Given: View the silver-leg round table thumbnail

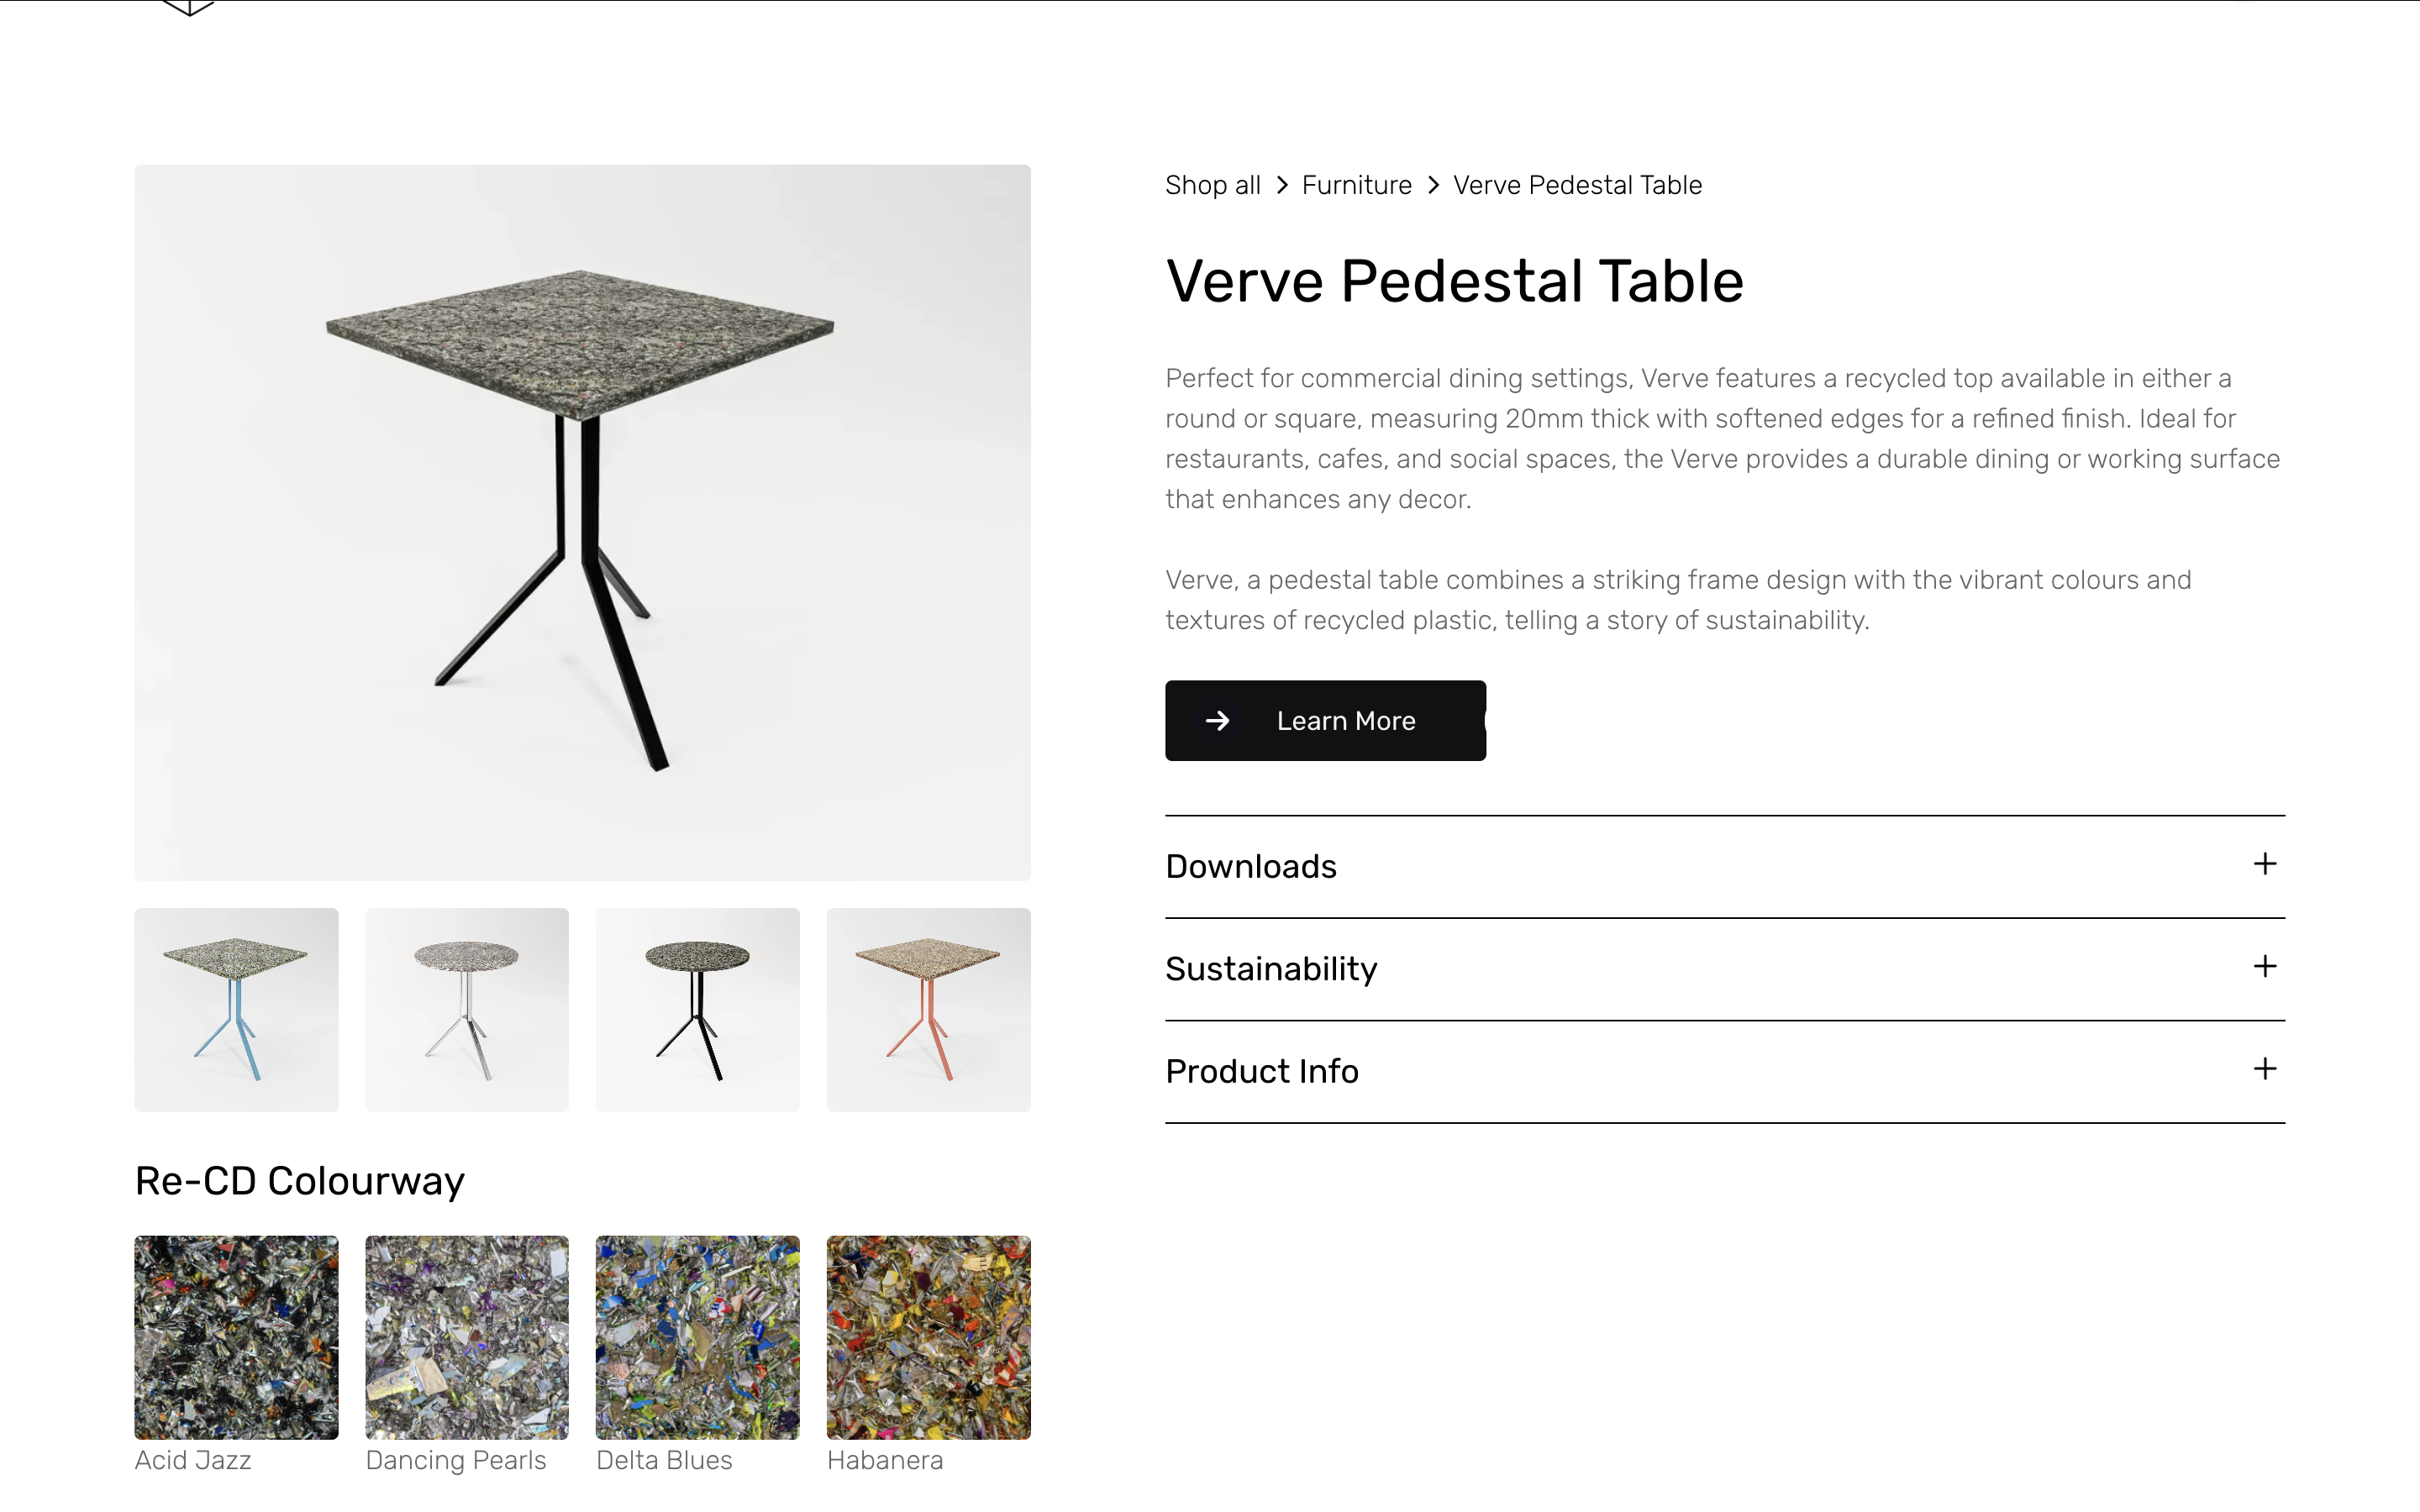Looking at the screenshot, I should [x=467, y=1009].
